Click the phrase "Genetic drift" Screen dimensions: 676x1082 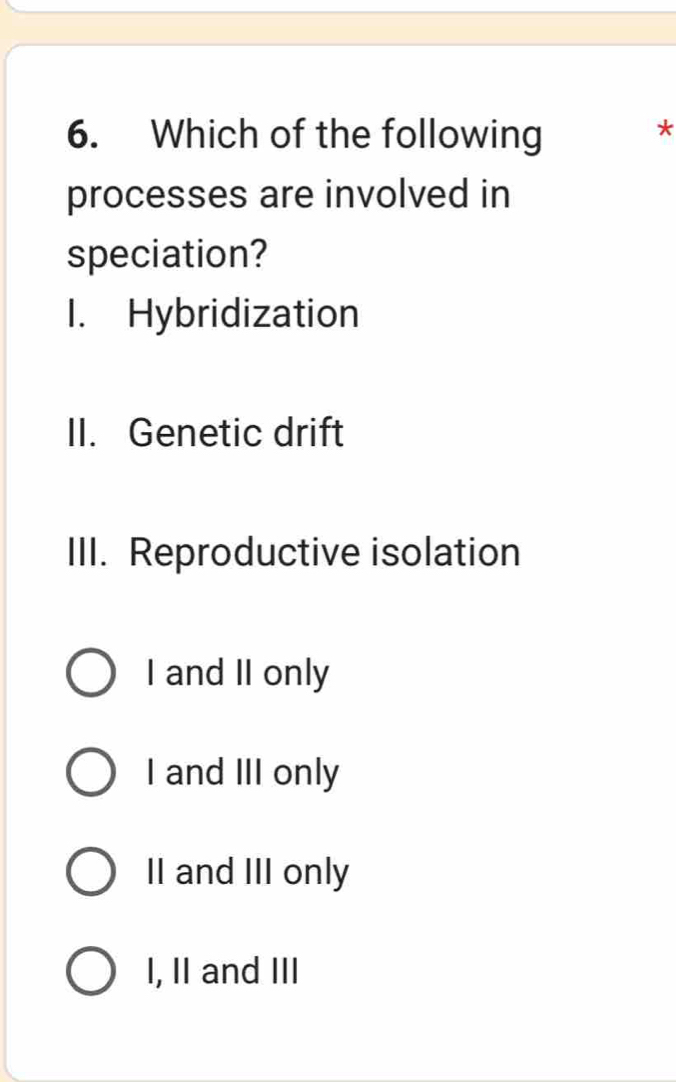[238, 432]
